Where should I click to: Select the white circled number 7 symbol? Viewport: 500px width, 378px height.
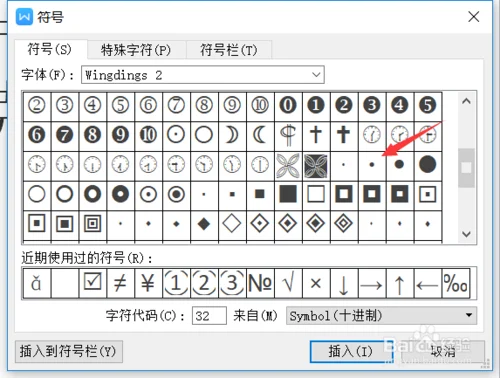[x=176, y=105]
